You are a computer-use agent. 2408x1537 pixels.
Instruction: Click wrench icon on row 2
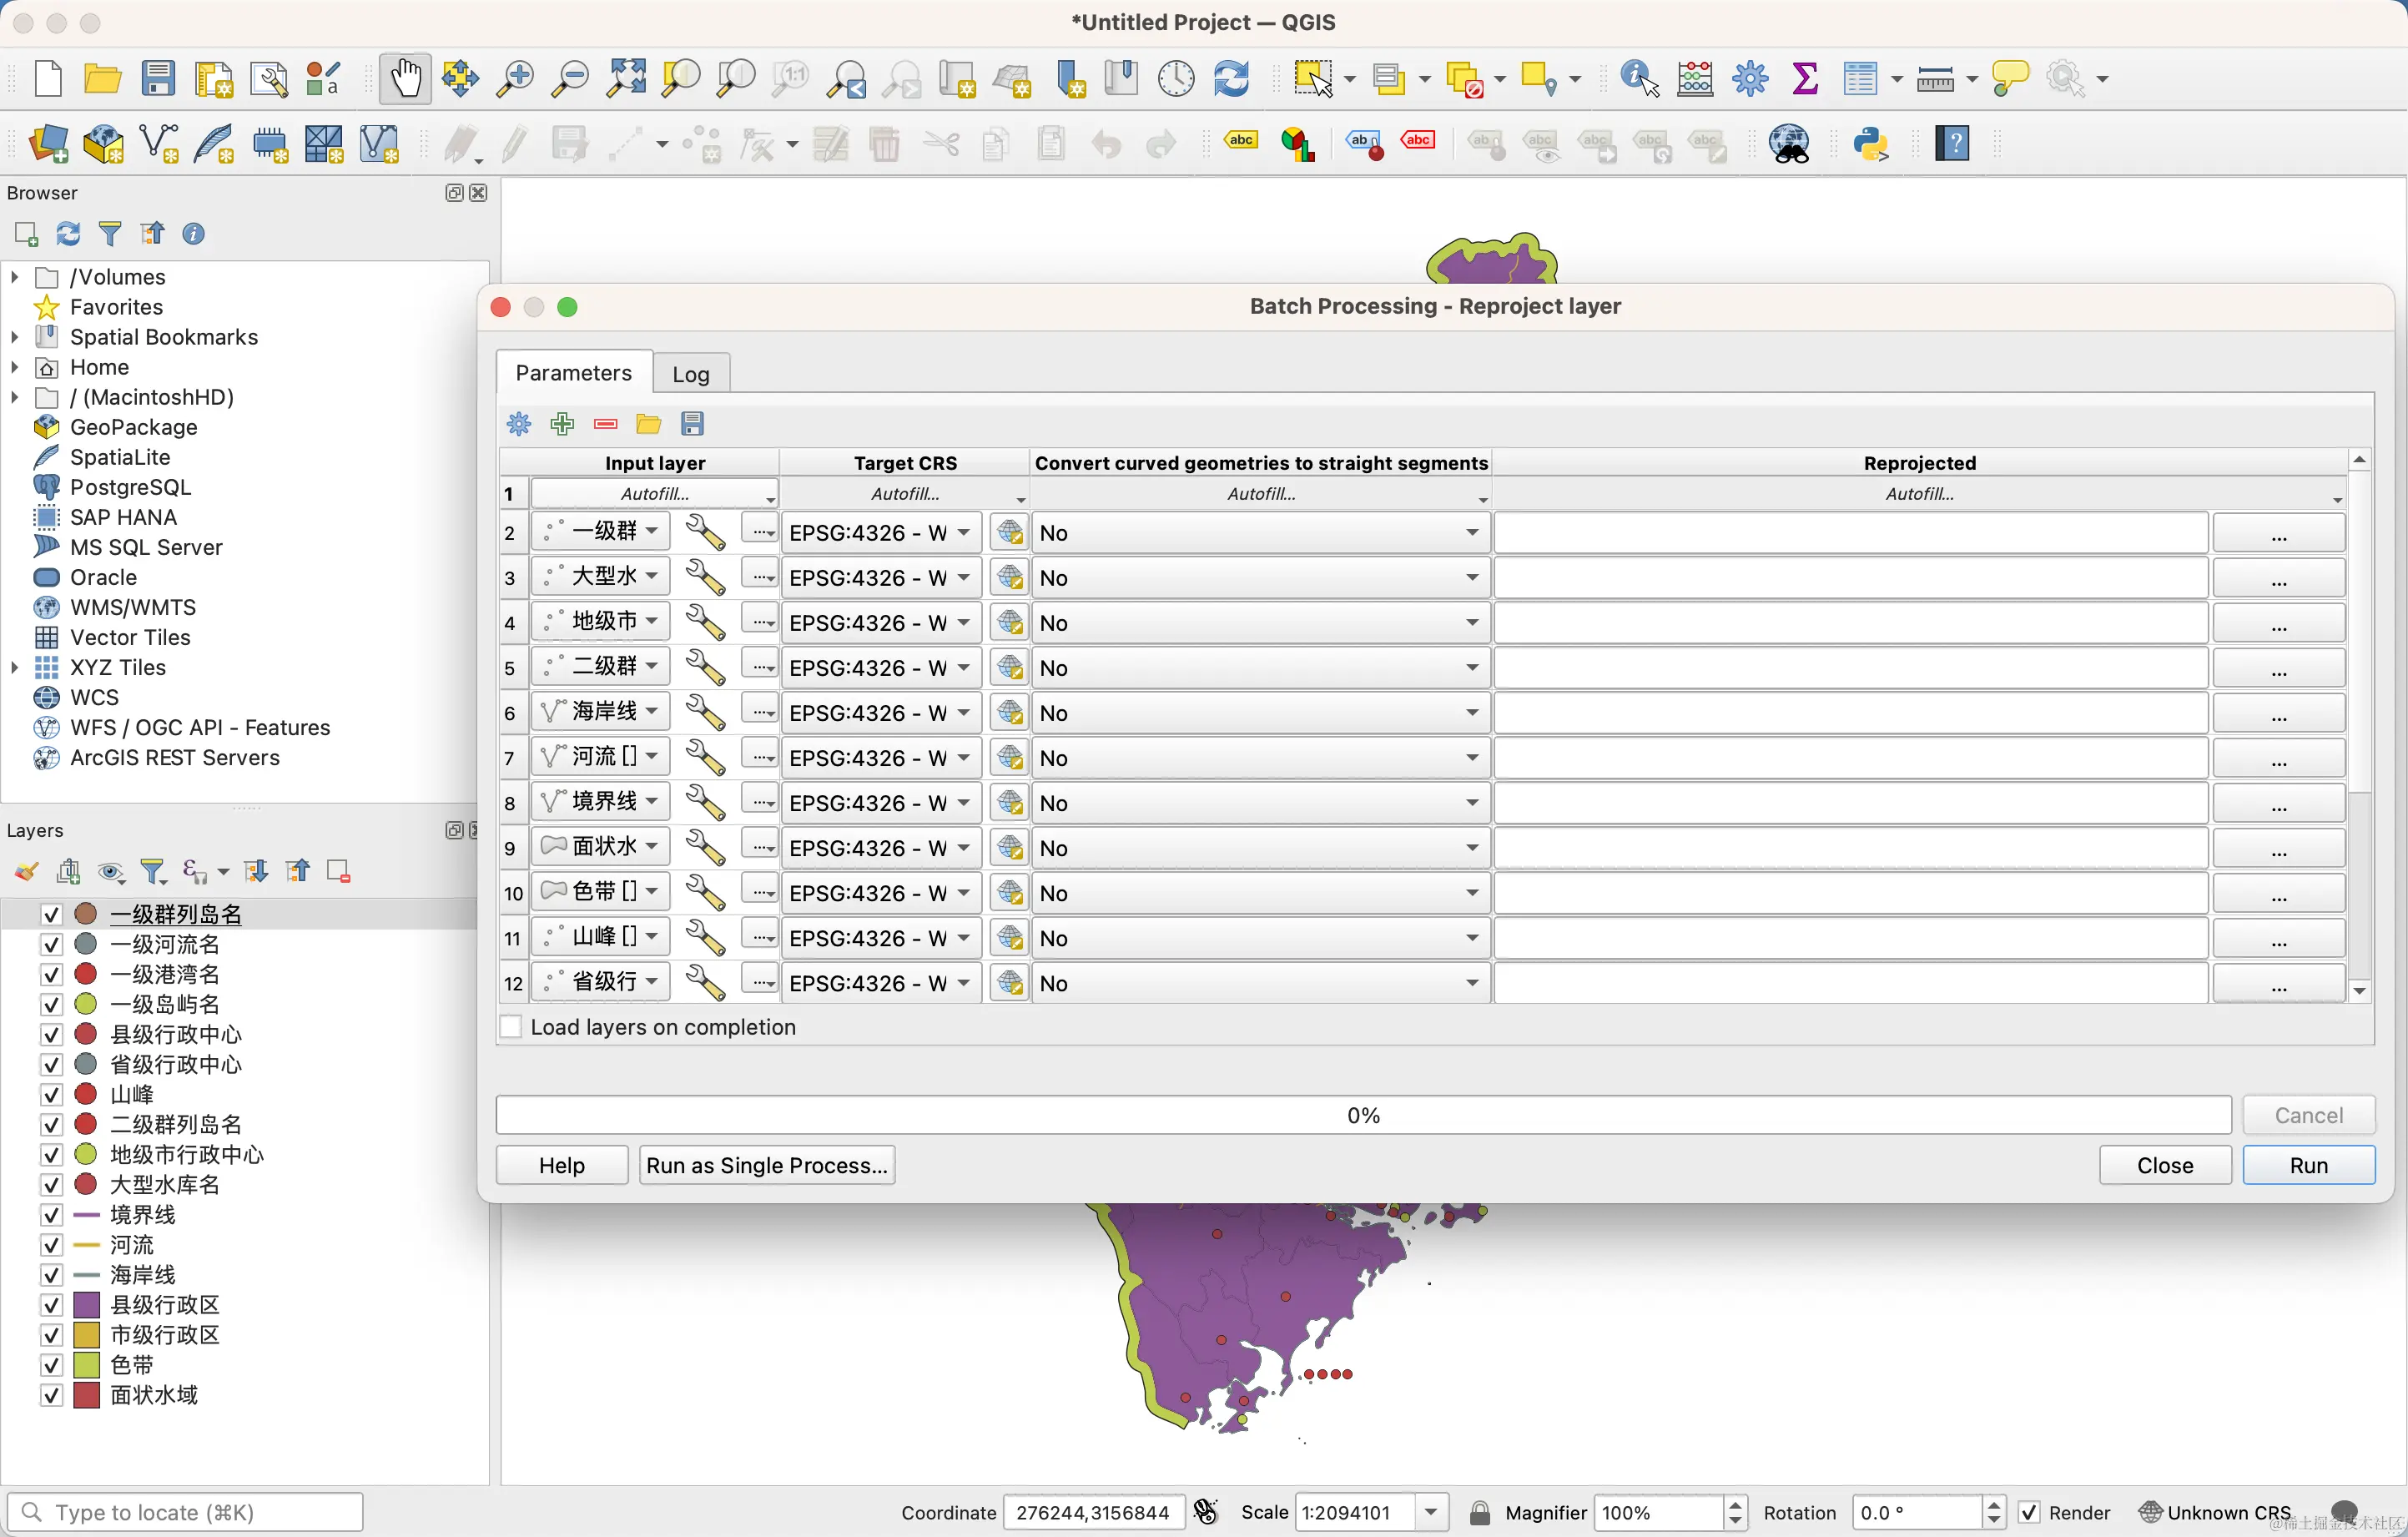coord(705,532)
